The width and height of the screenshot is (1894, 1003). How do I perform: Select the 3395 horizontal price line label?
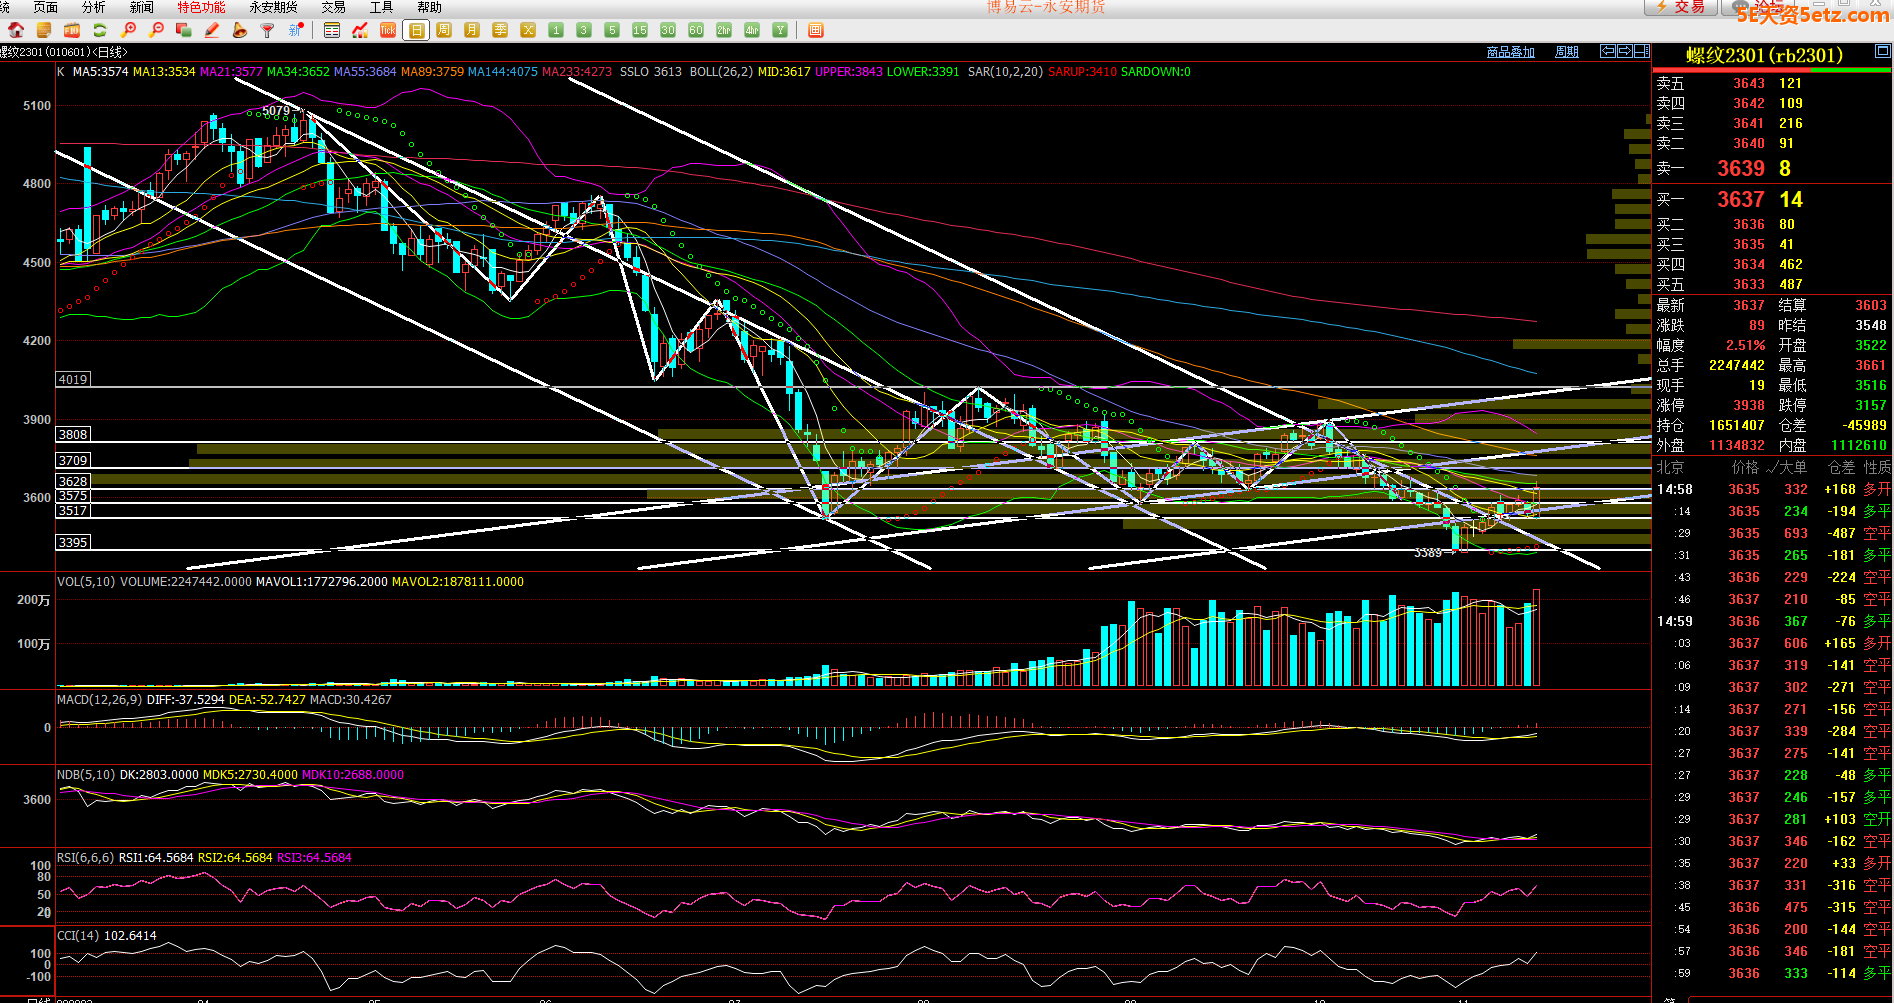[x=73, y=542]
